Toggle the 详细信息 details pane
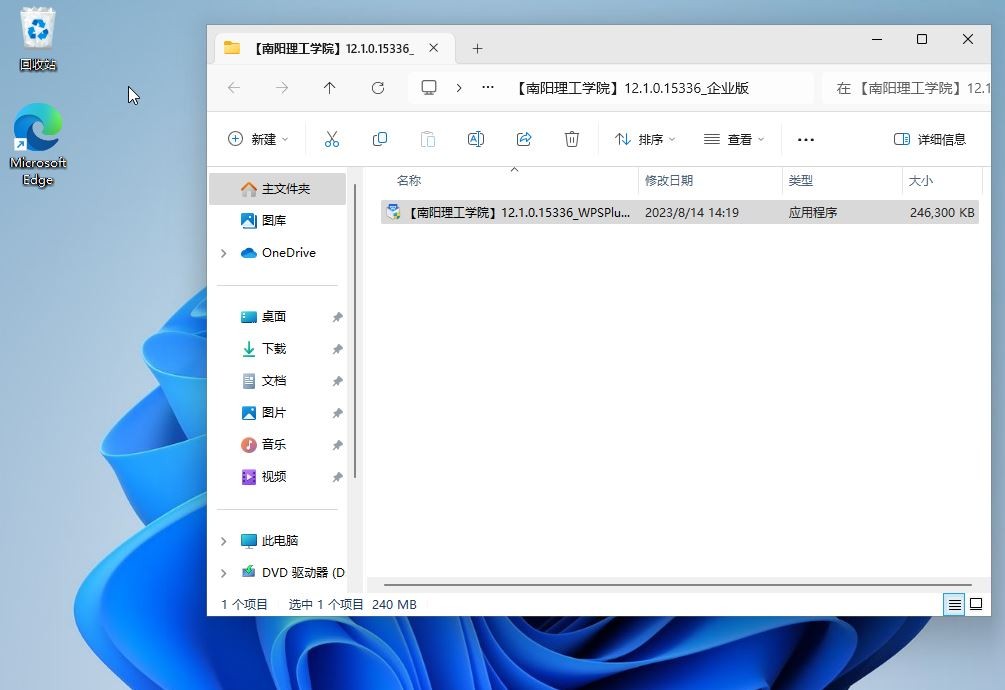The image size is (1005, 690). click(x=928, y=139)
